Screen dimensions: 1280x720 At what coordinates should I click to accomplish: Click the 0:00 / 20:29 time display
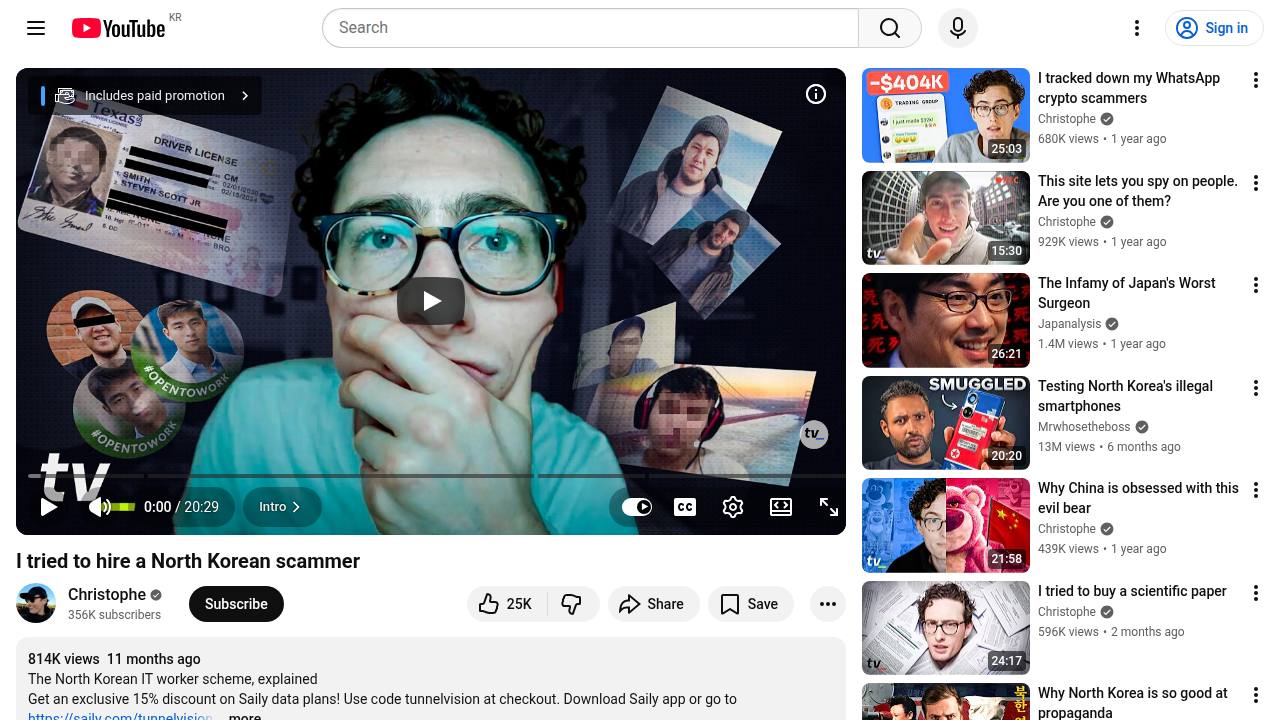click(x=181, y=507)
